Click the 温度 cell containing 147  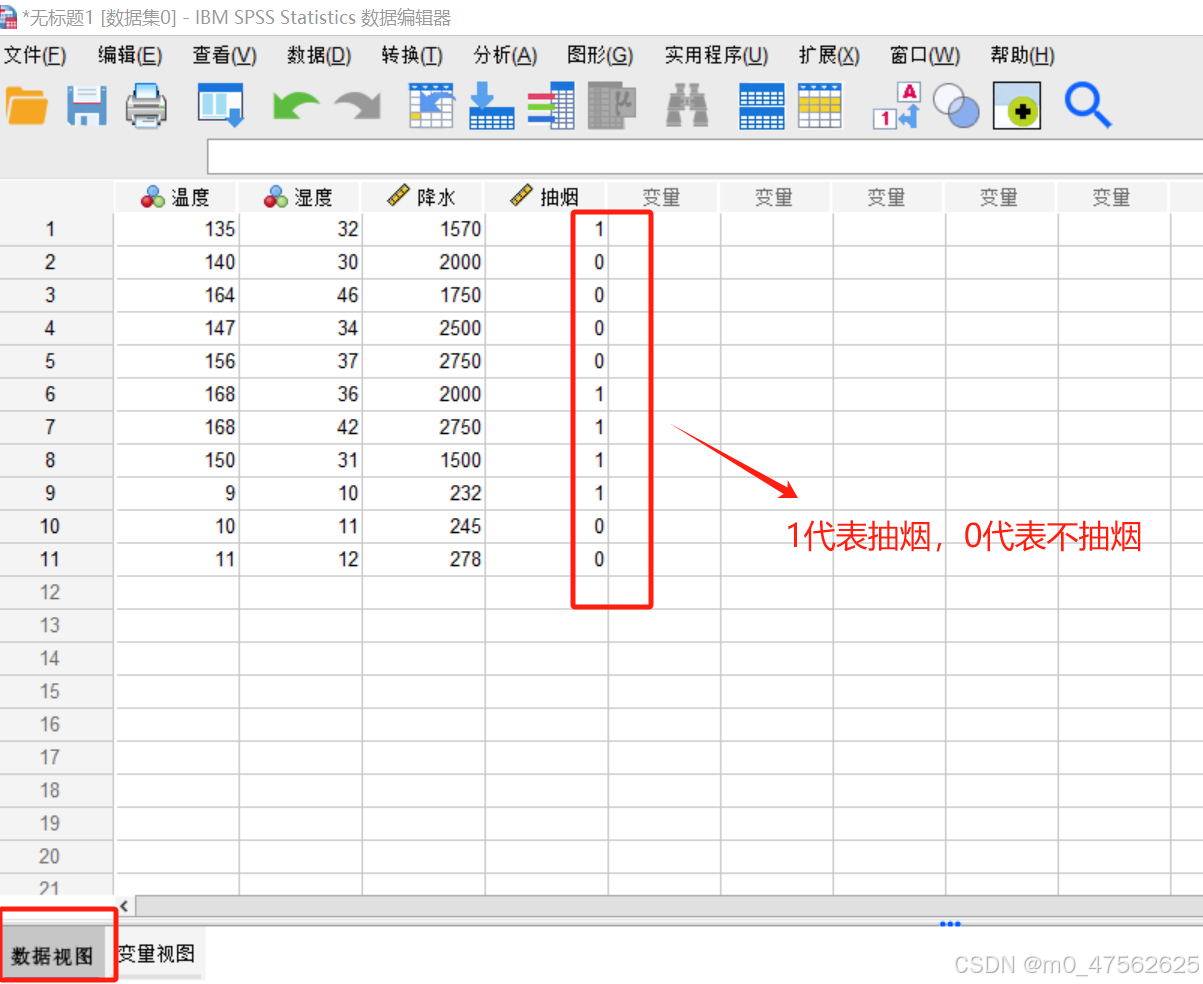pos(176,328)
